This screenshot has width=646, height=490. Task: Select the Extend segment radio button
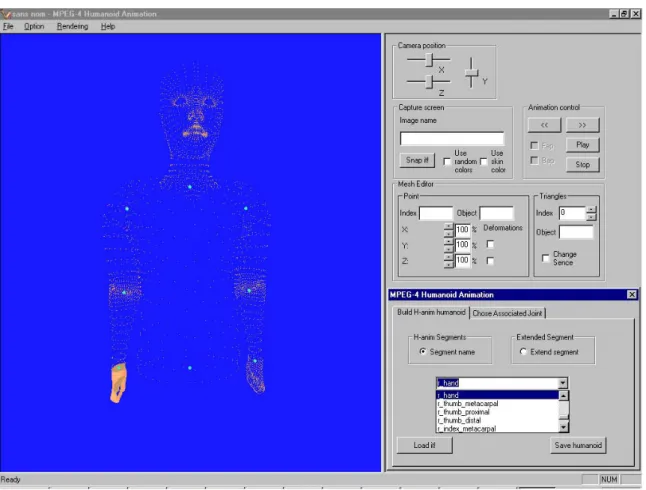(x=523, y=352)
